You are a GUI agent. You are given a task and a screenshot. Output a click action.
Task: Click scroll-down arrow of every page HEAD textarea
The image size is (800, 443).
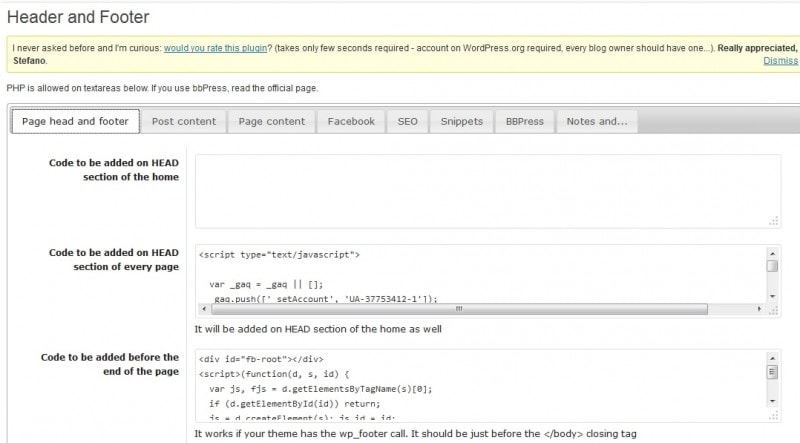click(772, 296)
